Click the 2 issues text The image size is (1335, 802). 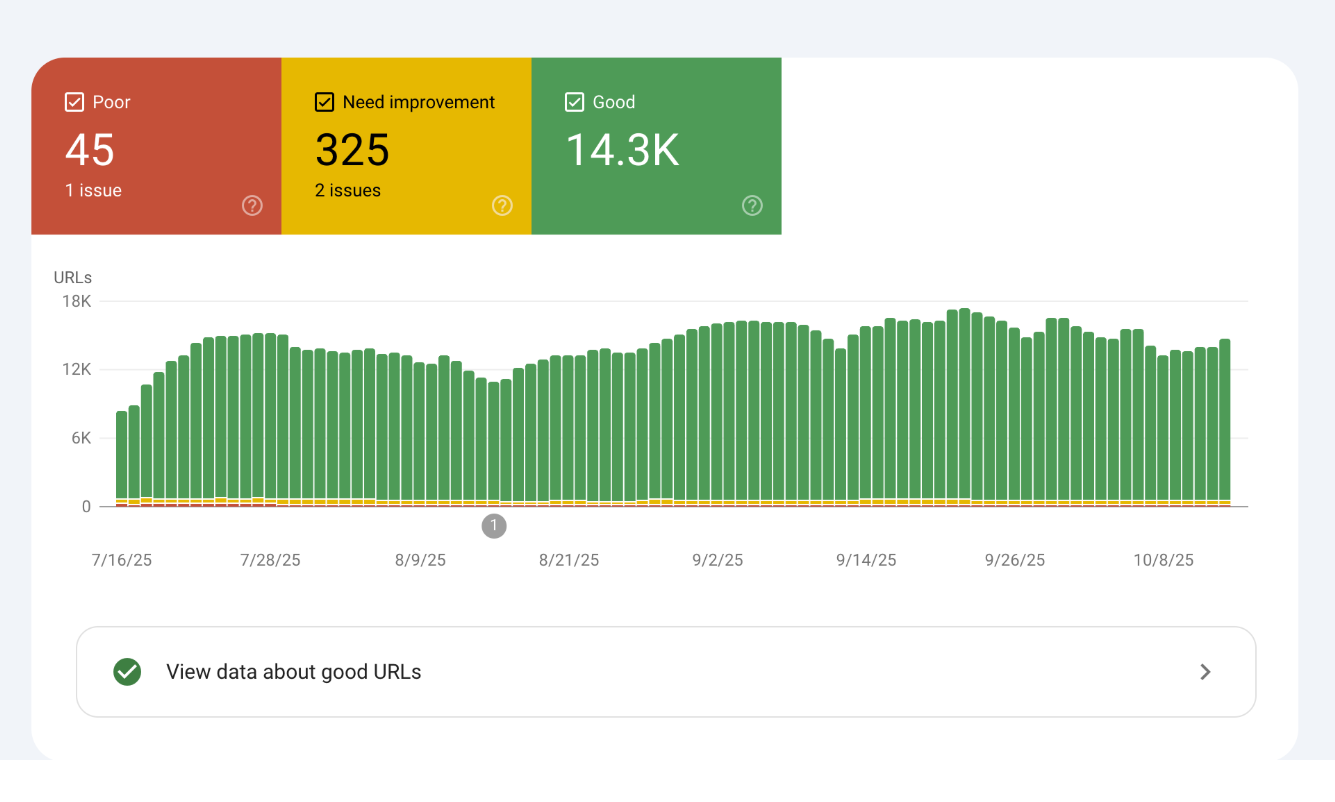pyautogui.click(x=348, y=190)
